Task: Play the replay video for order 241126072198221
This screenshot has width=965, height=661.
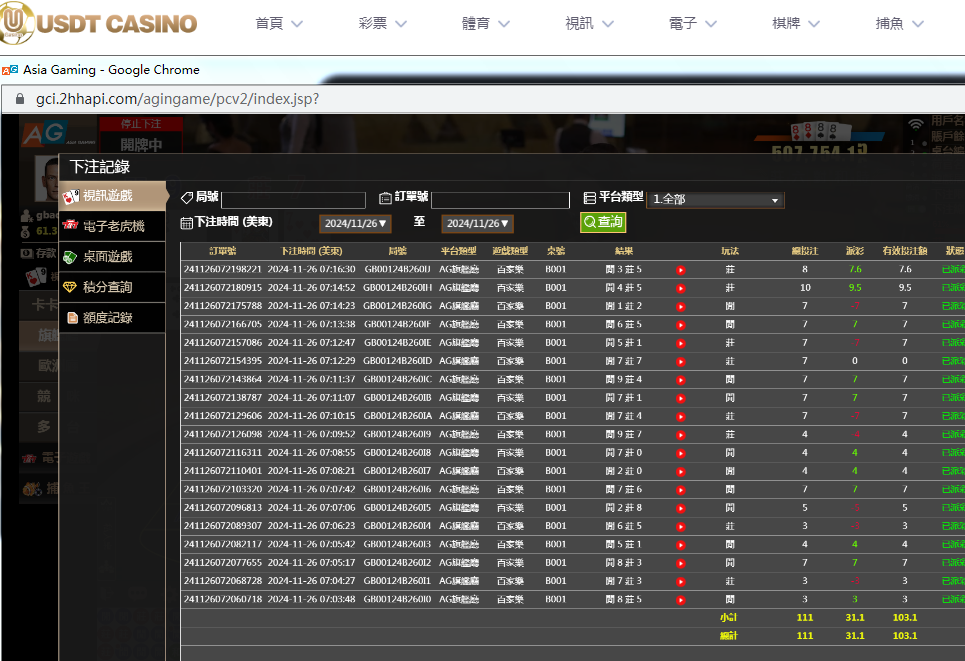Action: point(681,269)
